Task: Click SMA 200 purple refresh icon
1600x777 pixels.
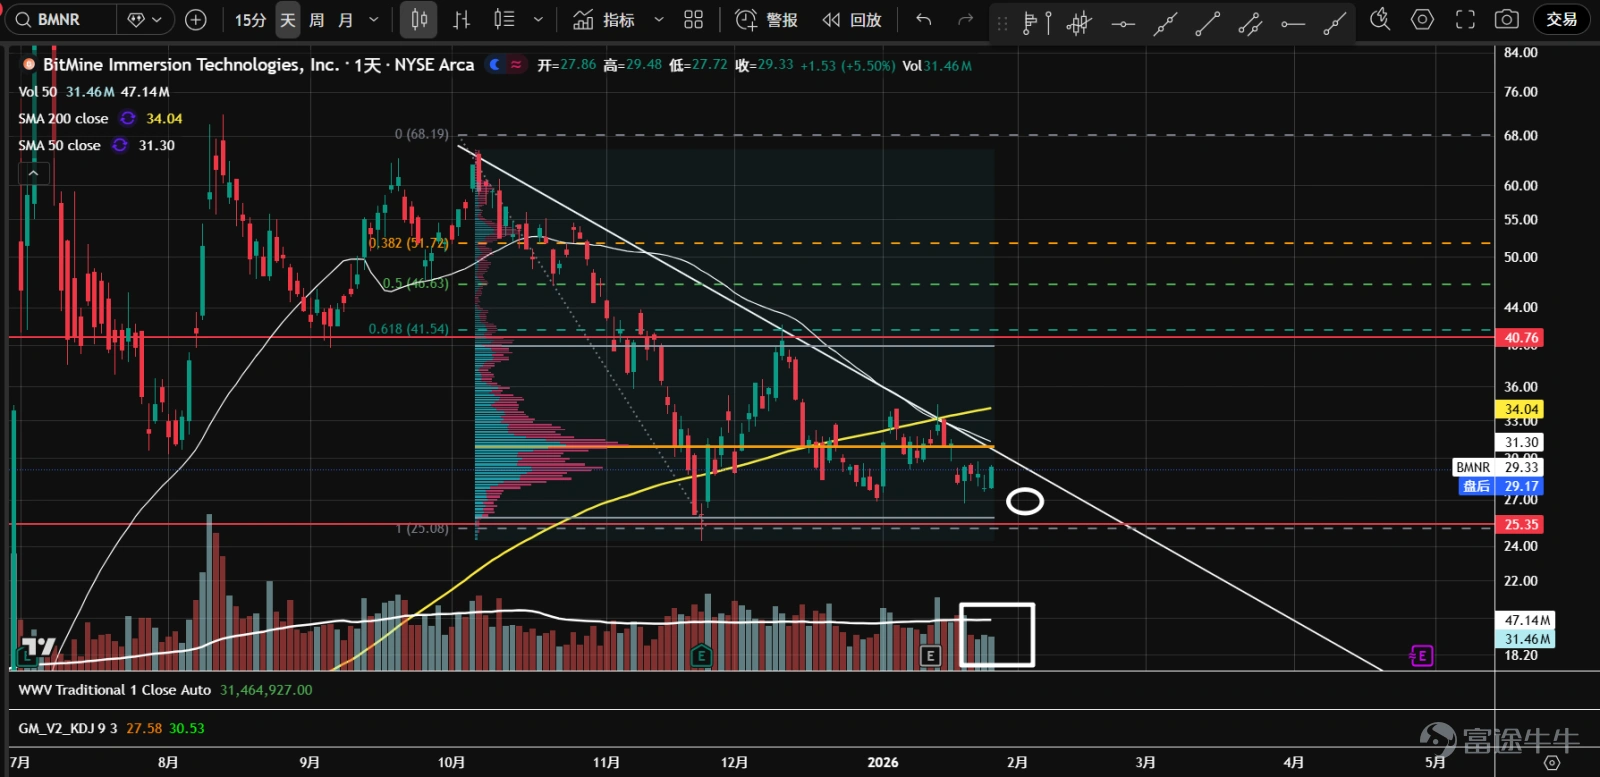Action: (x=128, y=118)
